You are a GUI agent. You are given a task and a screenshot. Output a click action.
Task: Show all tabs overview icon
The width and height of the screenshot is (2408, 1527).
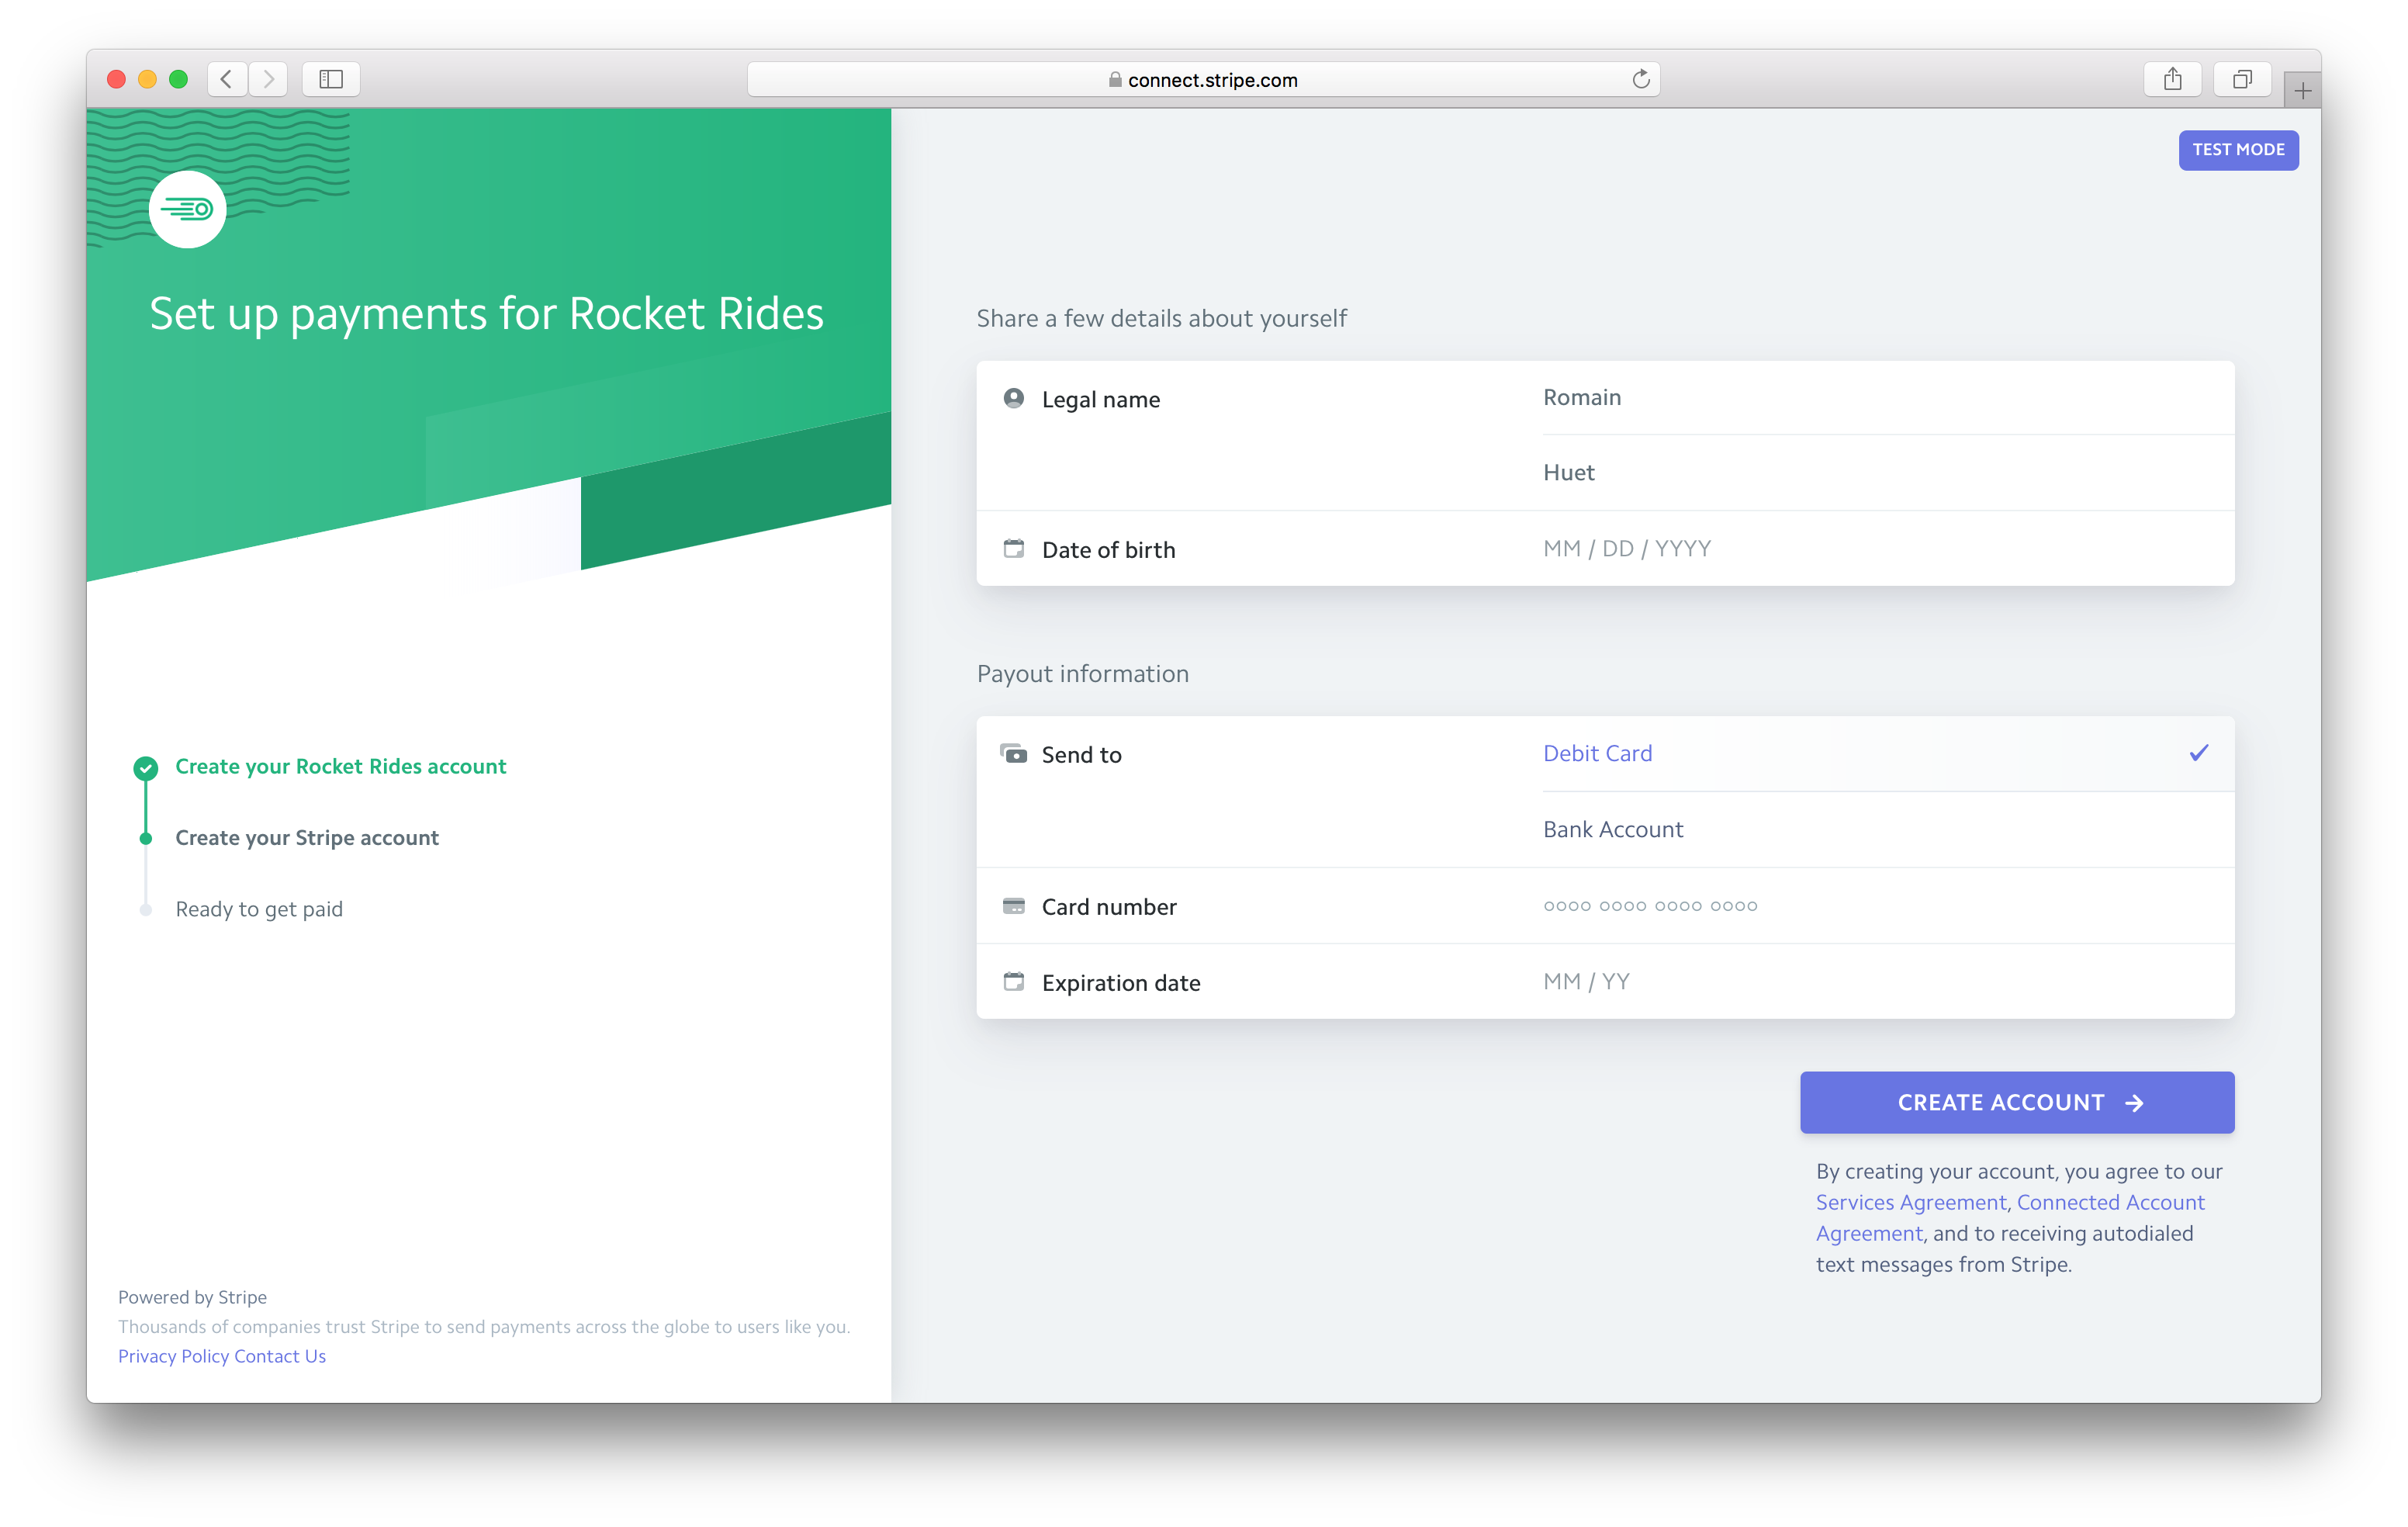(x=2242, y=79)
